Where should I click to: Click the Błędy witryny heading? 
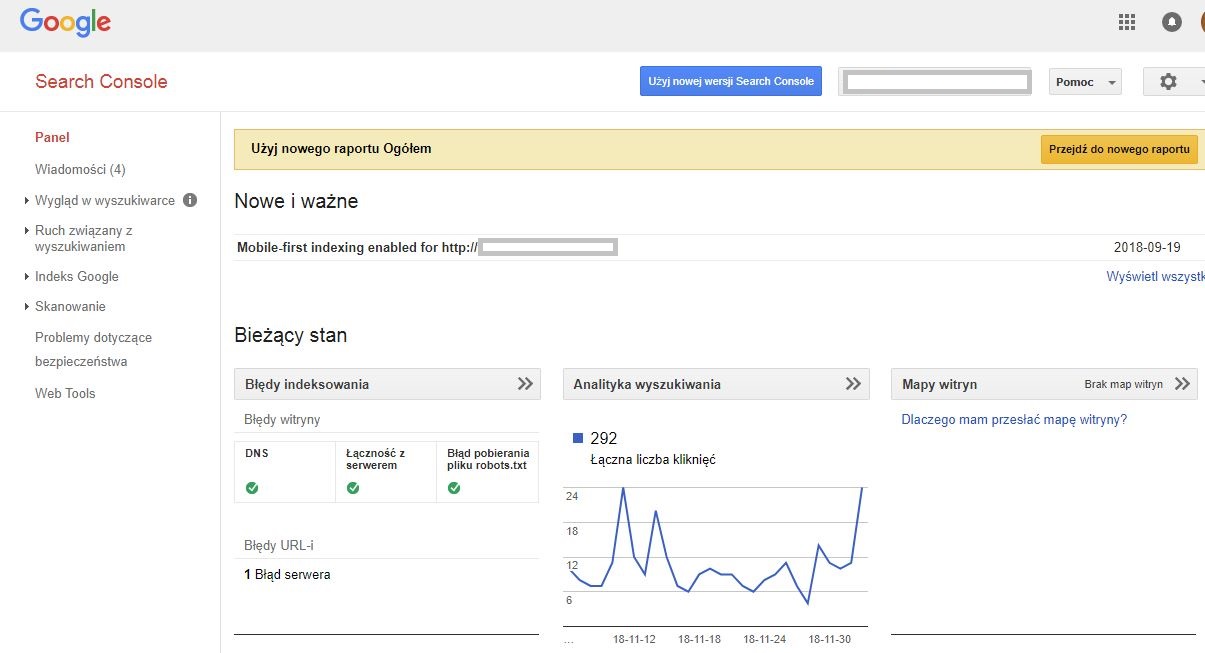(x=282, y=420)
